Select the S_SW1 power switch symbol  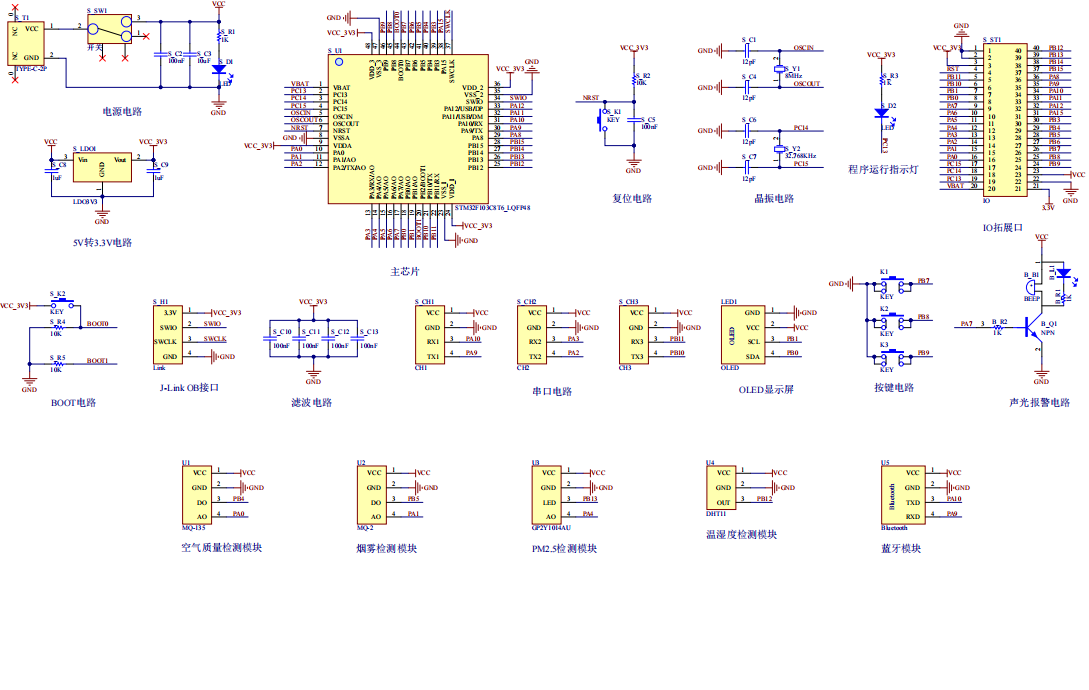click(109, 29)
